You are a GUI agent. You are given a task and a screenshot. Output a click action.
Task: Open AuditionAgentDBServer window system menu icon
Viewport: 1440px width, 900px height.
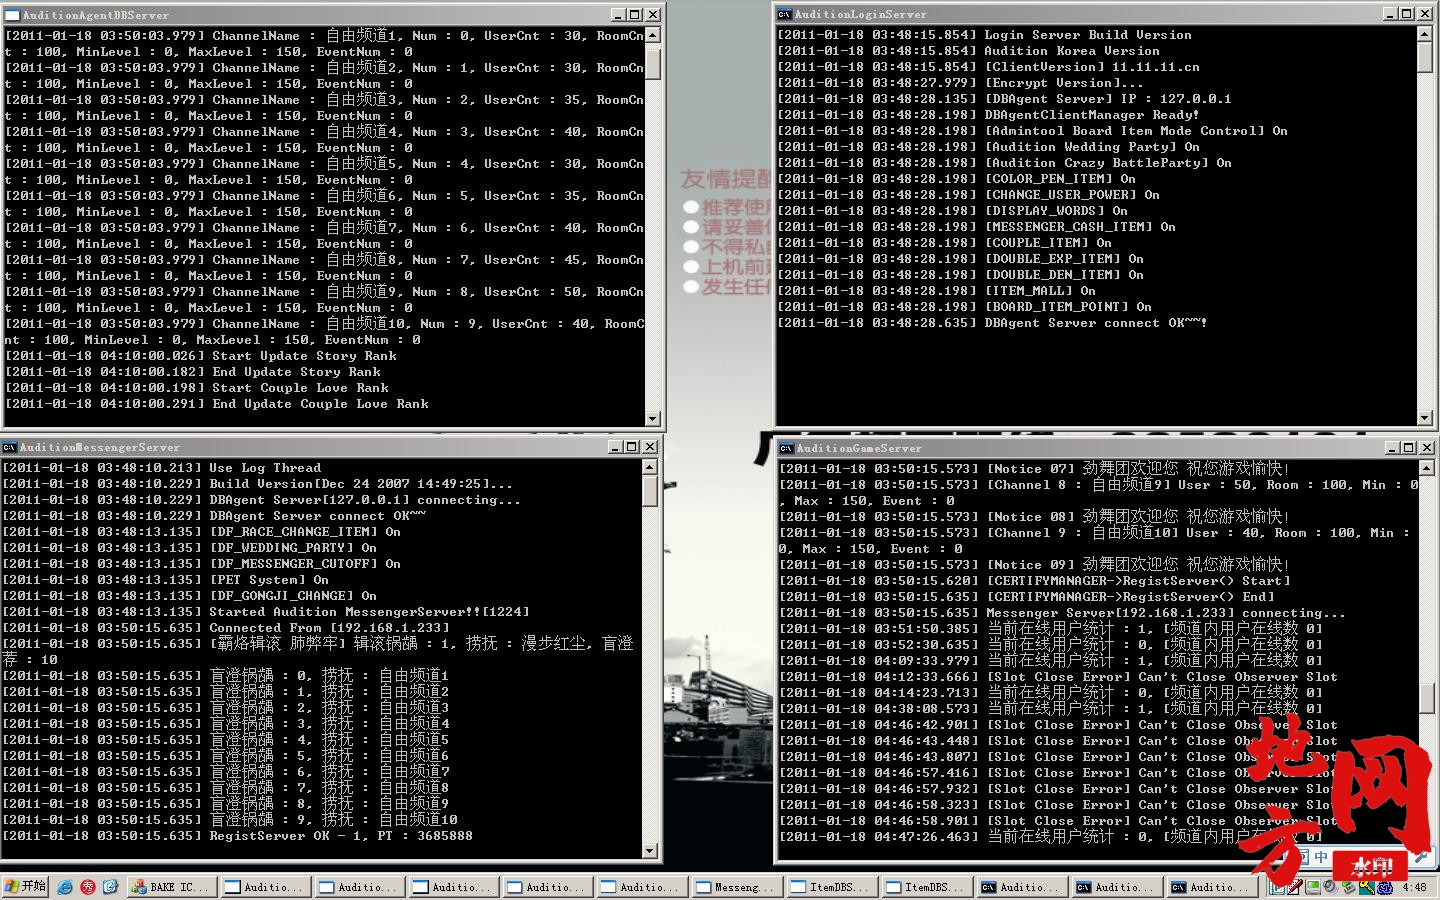[x=12, y=15]
